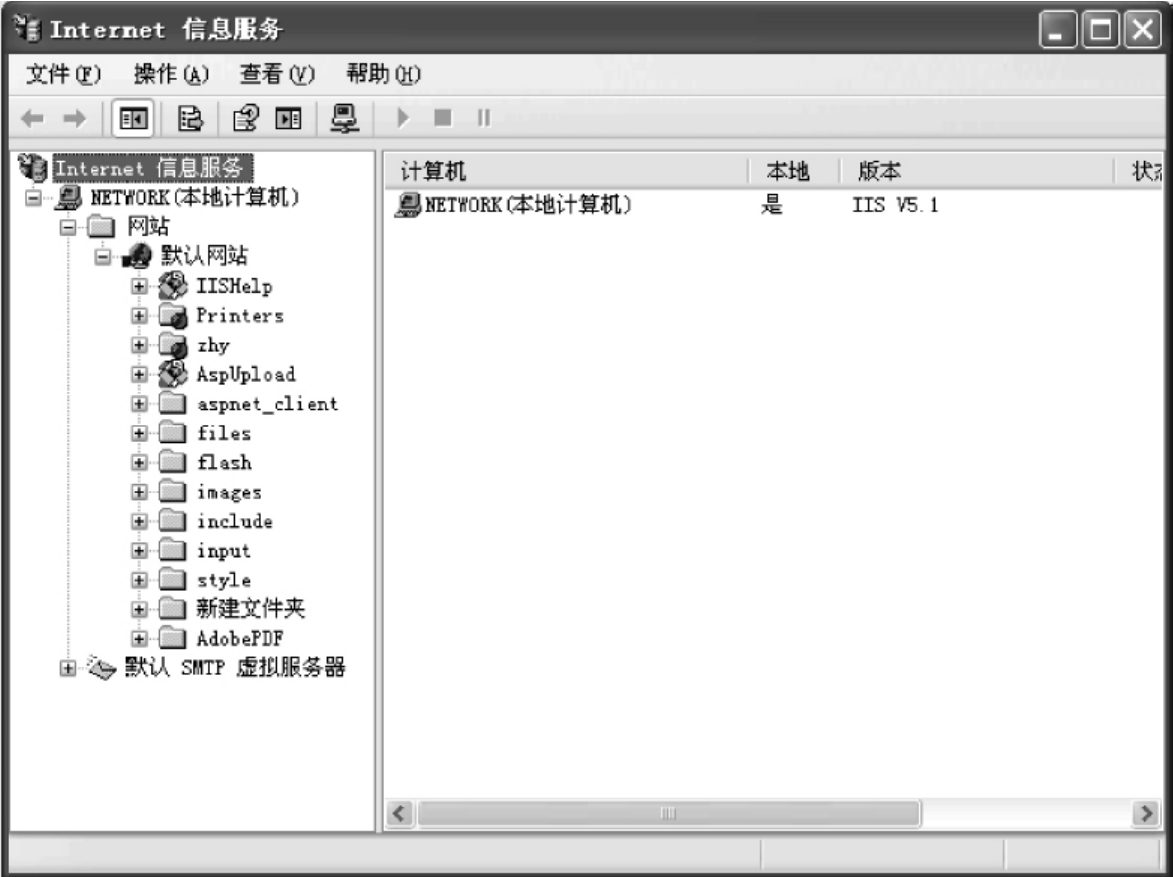Click the files folder icon
1173x877 pixels.
[x=173, y=433]
